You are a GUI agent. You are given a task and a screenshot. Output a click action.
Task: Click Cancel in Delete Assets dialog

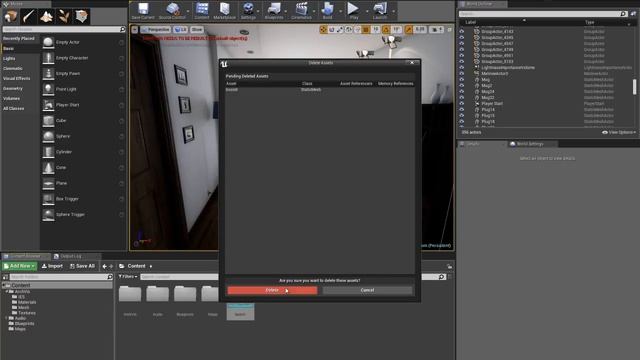point(367,290)
